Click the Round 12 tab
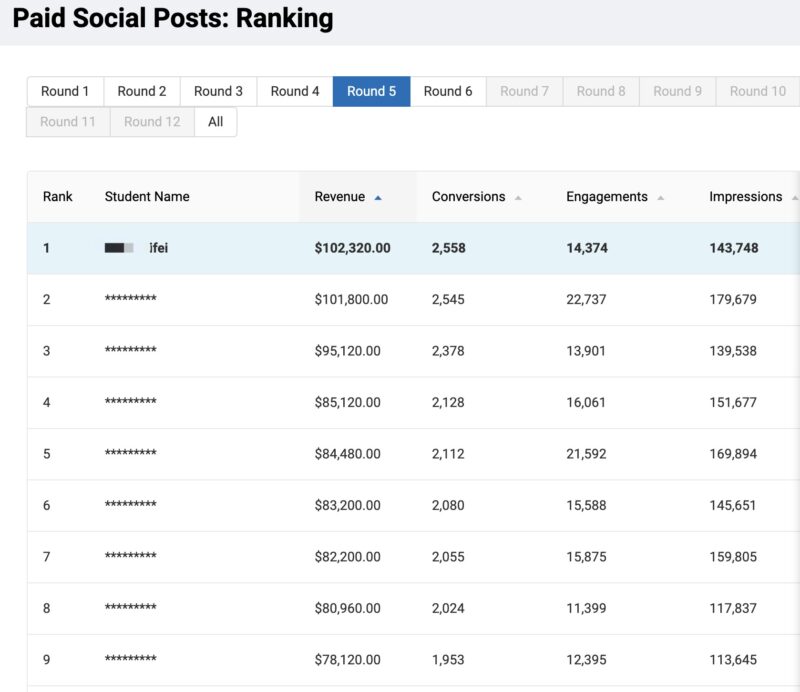 [152, 122]
